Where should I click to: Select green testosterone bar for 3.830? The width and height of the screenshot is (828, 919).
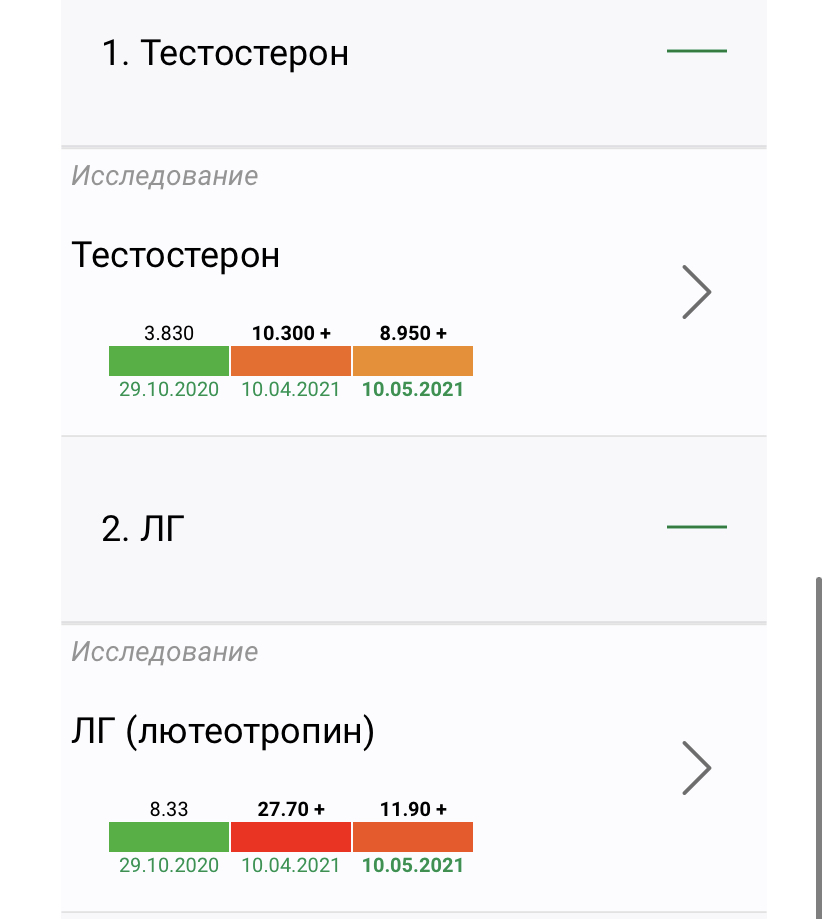(169, 360)
